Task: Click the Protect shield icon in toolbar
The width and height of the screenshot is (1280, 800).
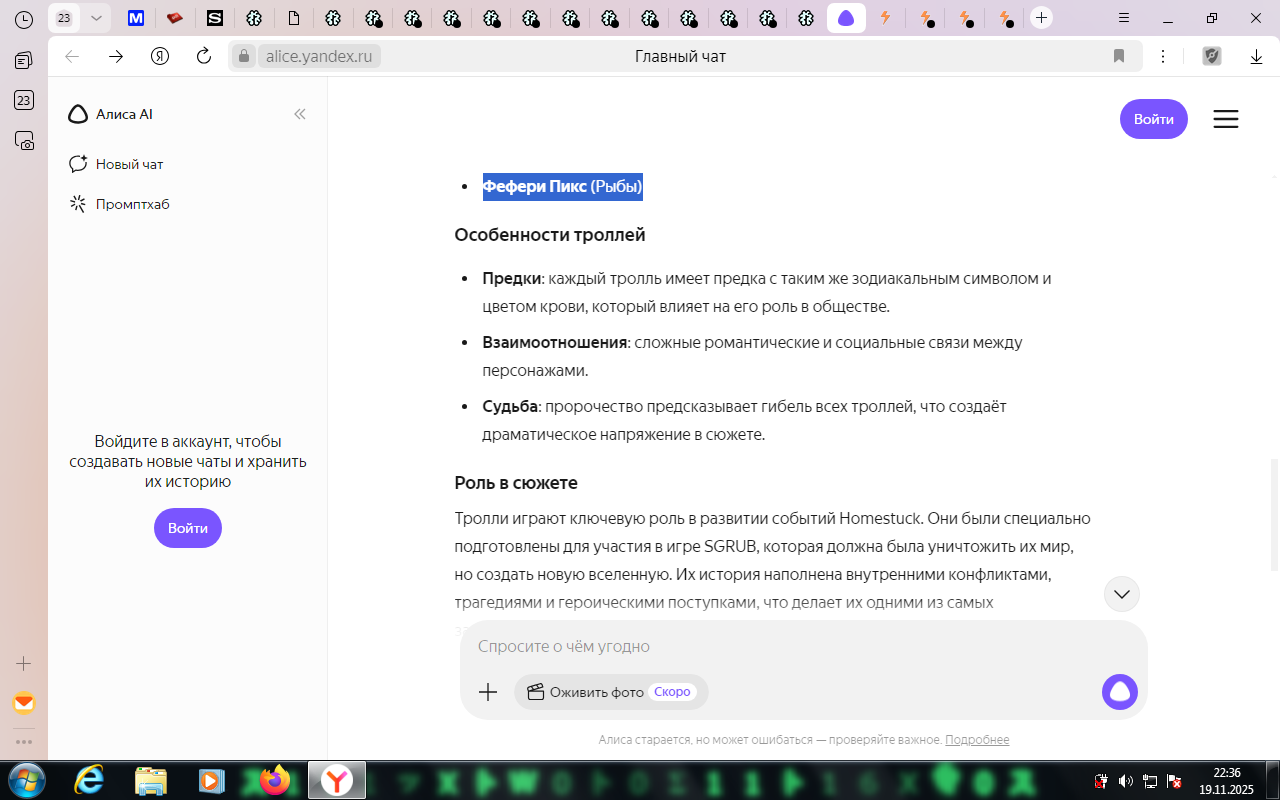Action: 1211,56
